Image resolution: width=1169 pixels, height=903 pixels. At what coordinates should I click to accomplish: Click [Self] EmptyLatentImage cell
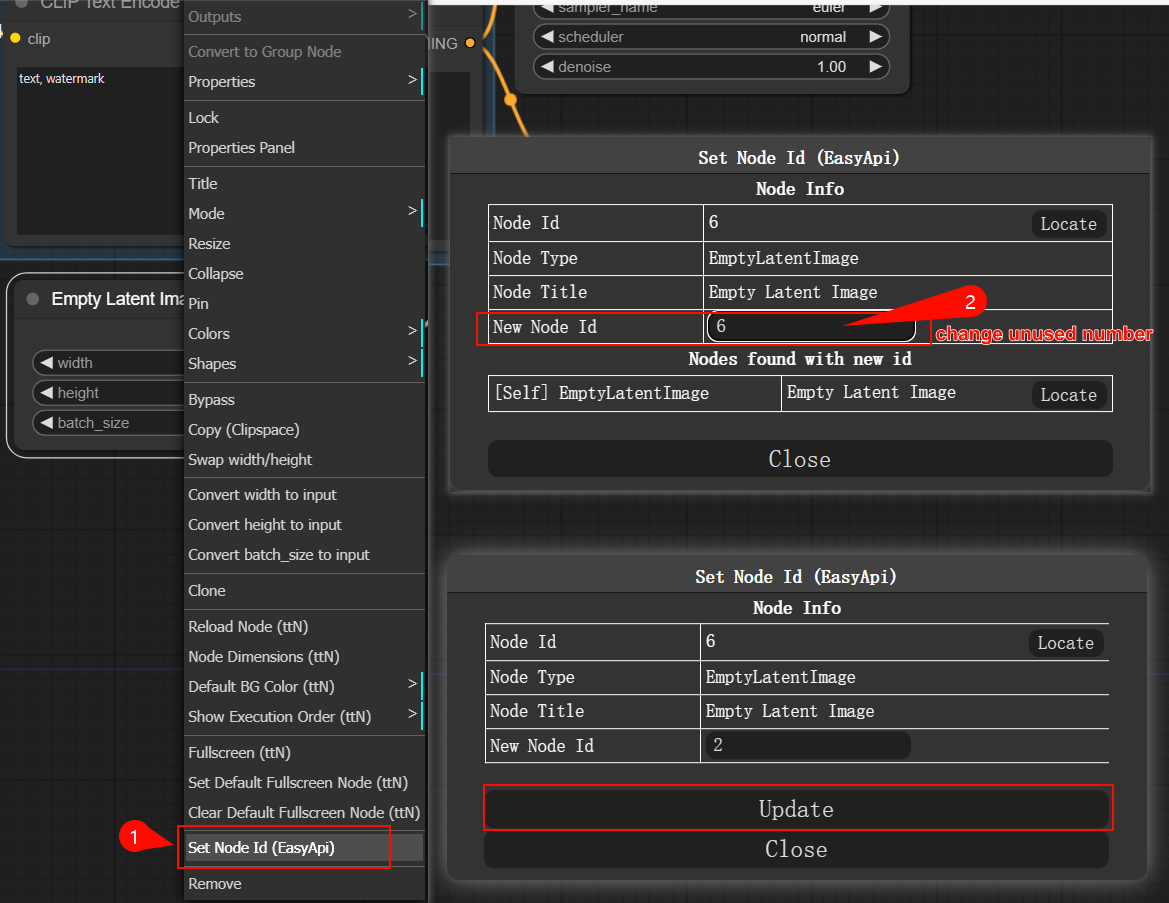point(634,393)
